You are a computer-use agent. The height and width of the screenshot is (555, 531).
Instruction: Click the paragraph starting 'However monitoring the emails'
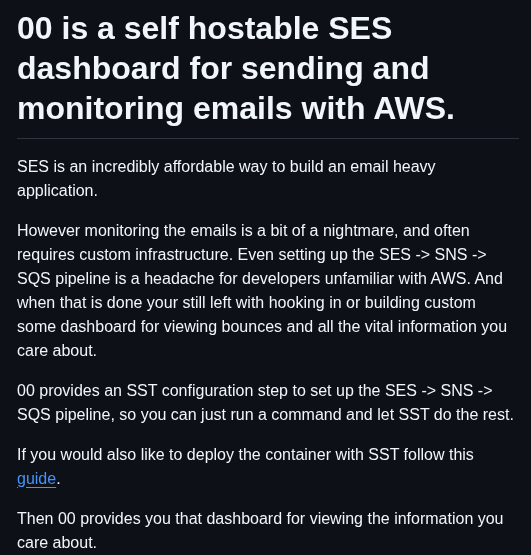point(262,291)
